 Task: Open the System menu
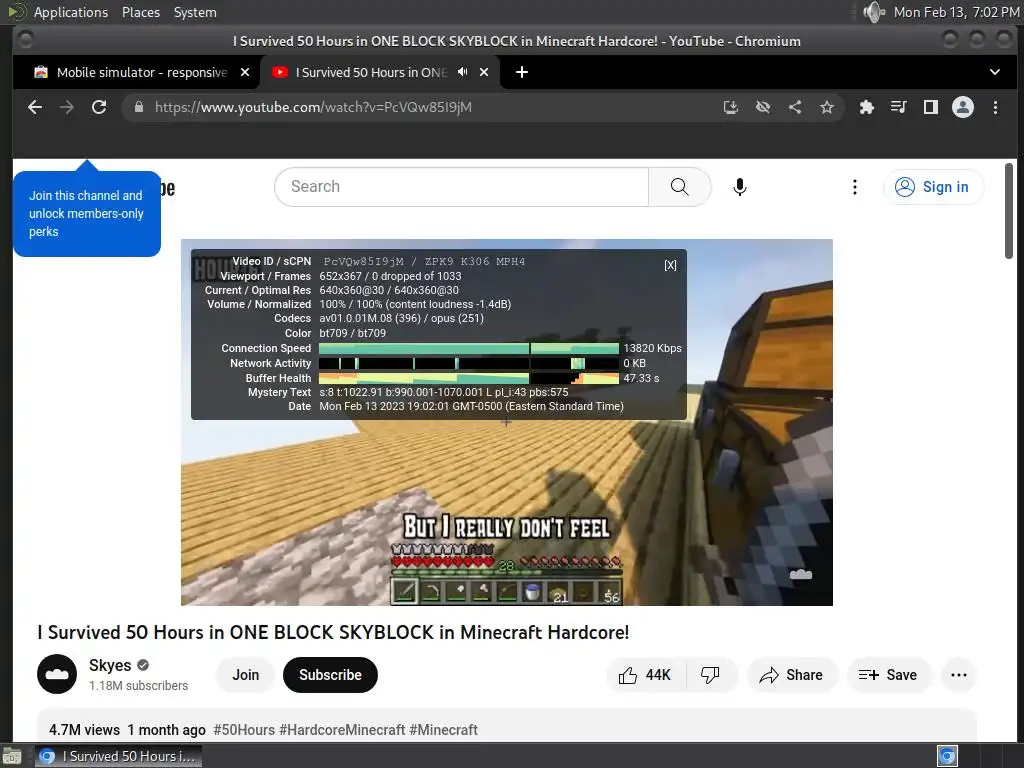(x=195, y=12)
